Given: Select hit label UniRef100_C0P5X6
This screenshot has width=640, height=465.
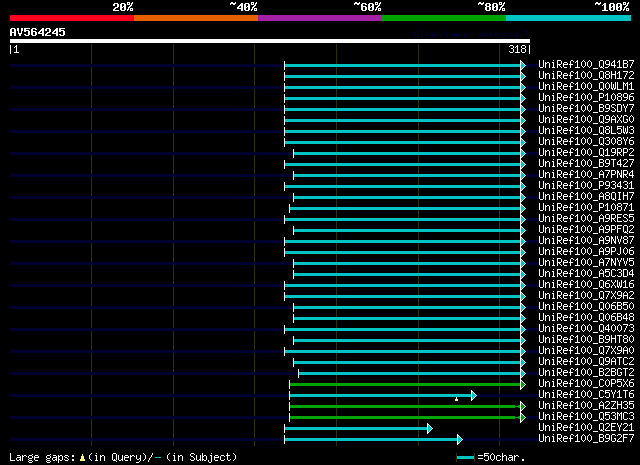Looking at the screenshot, I should click(x=586, y=384).
